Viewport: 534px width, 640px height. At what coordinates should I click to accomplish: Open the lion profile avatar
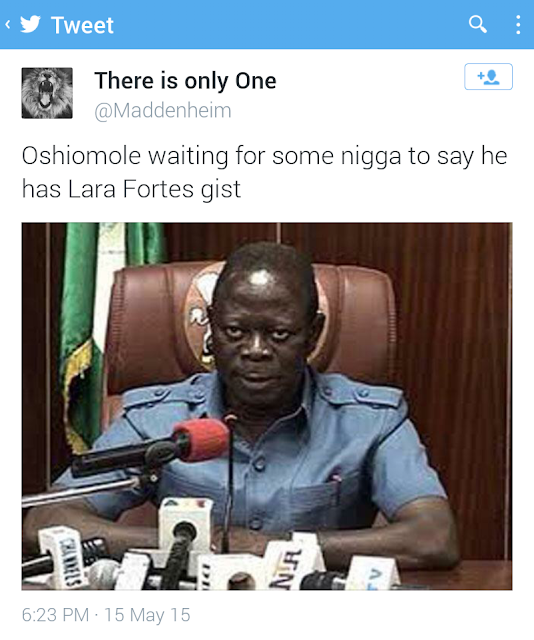click(47, 93)
